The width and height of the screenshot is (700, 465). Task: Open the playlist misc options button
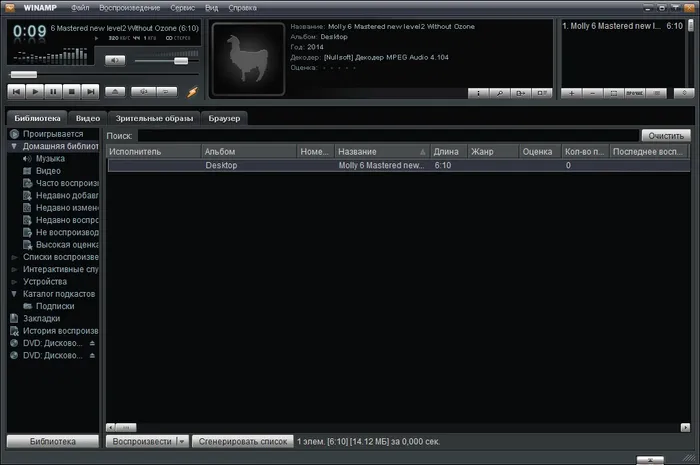[634, 93]
